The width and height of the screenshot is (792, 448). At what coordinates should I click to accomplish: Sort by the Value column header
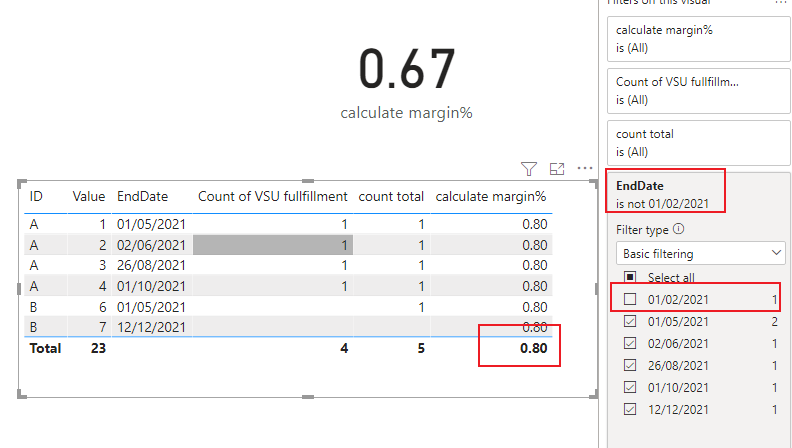[89, 196]
